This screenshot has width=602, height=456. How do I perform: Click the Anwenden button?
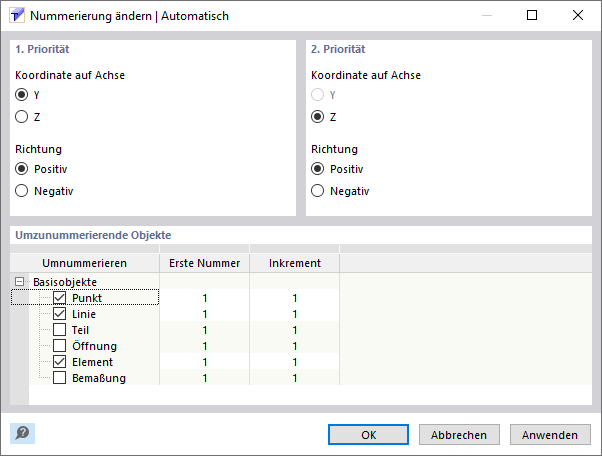[550, 435]
